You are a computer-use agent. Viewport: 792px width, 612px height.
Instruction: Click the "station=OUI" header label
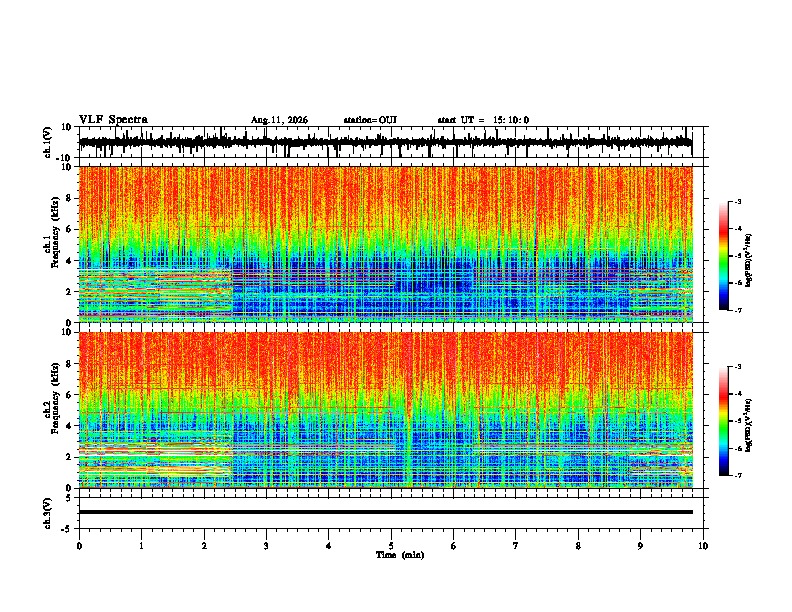tap(370, 120)
